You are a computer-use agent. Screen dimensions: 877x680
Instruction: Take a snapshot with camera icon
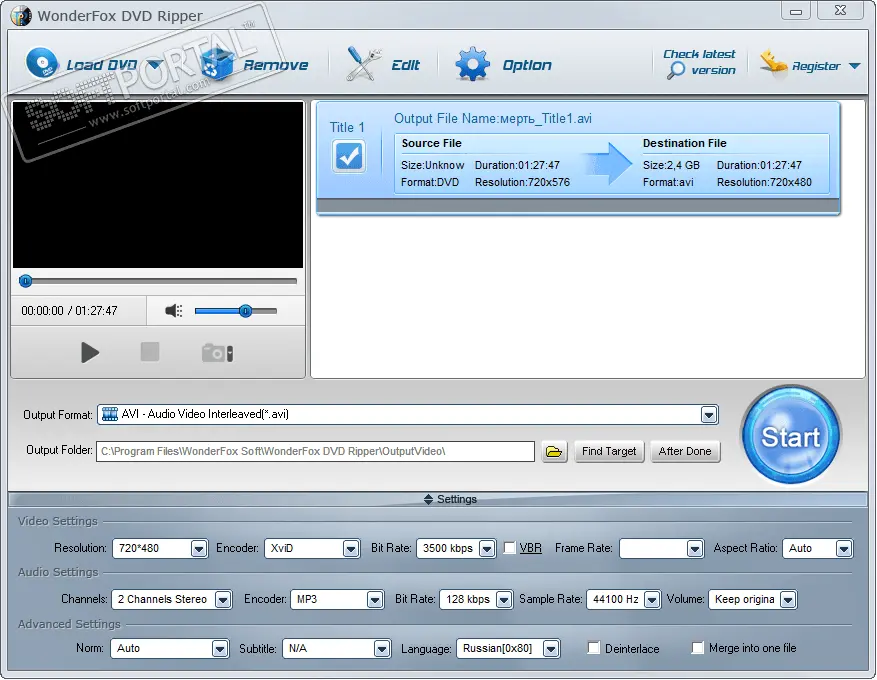pyautogui.click(x=217, y=352)
